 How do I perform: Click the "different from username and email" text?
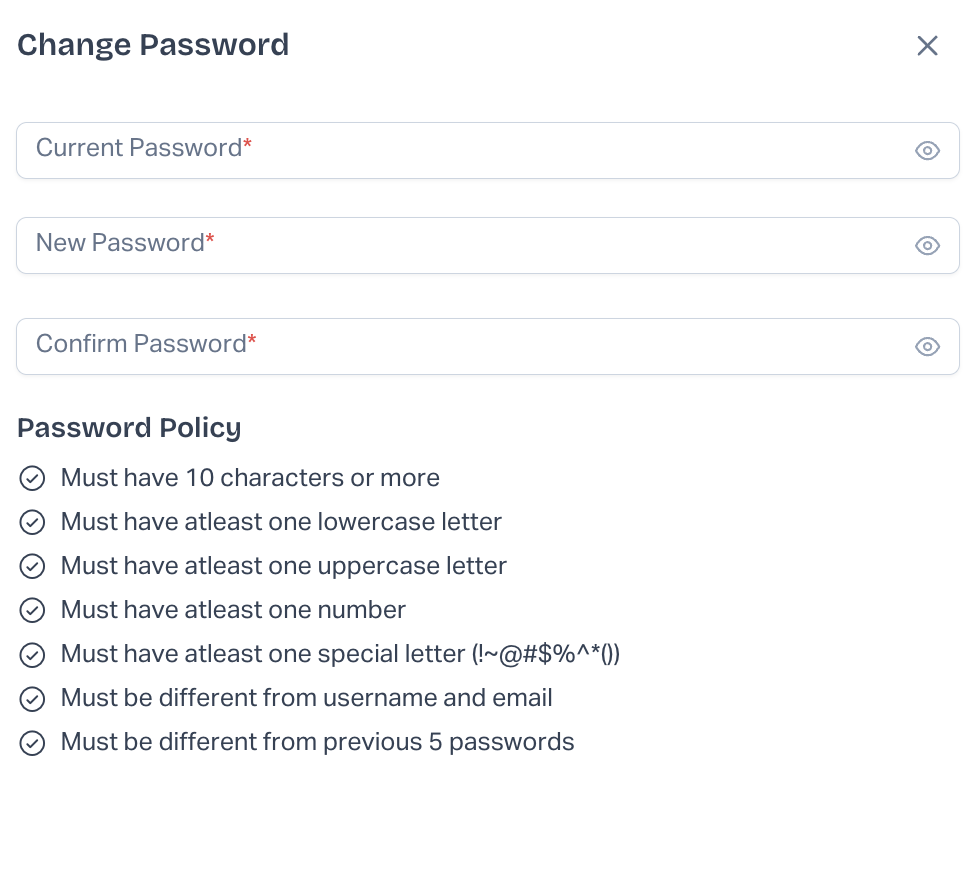point(306,698)
